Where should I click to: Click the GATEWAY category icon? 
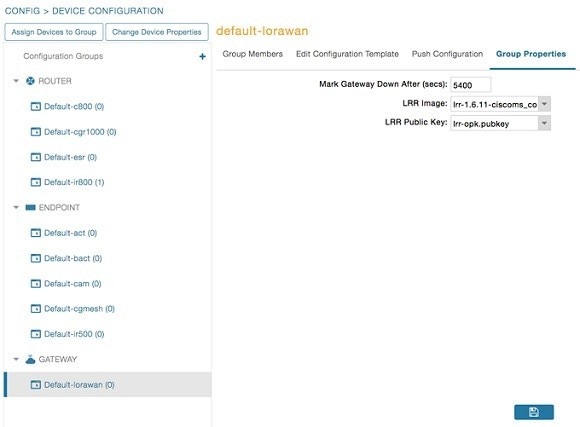(30, 359)
